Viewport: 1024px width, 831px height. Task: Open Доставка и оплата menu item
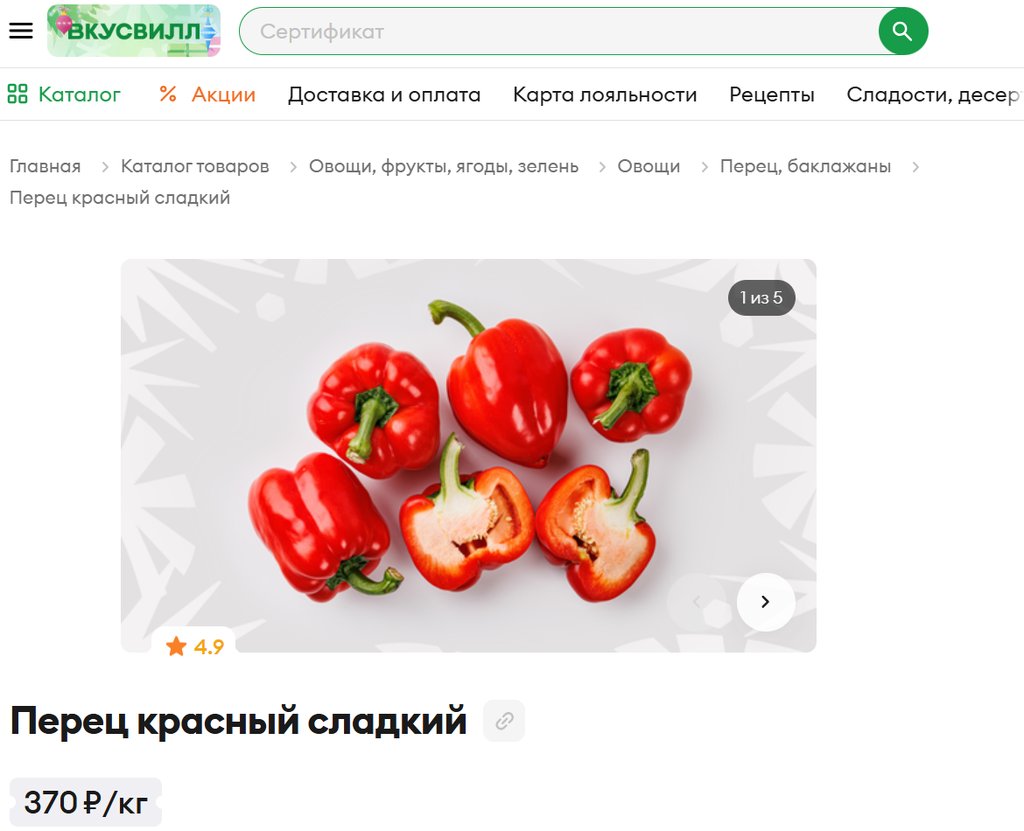384,95
